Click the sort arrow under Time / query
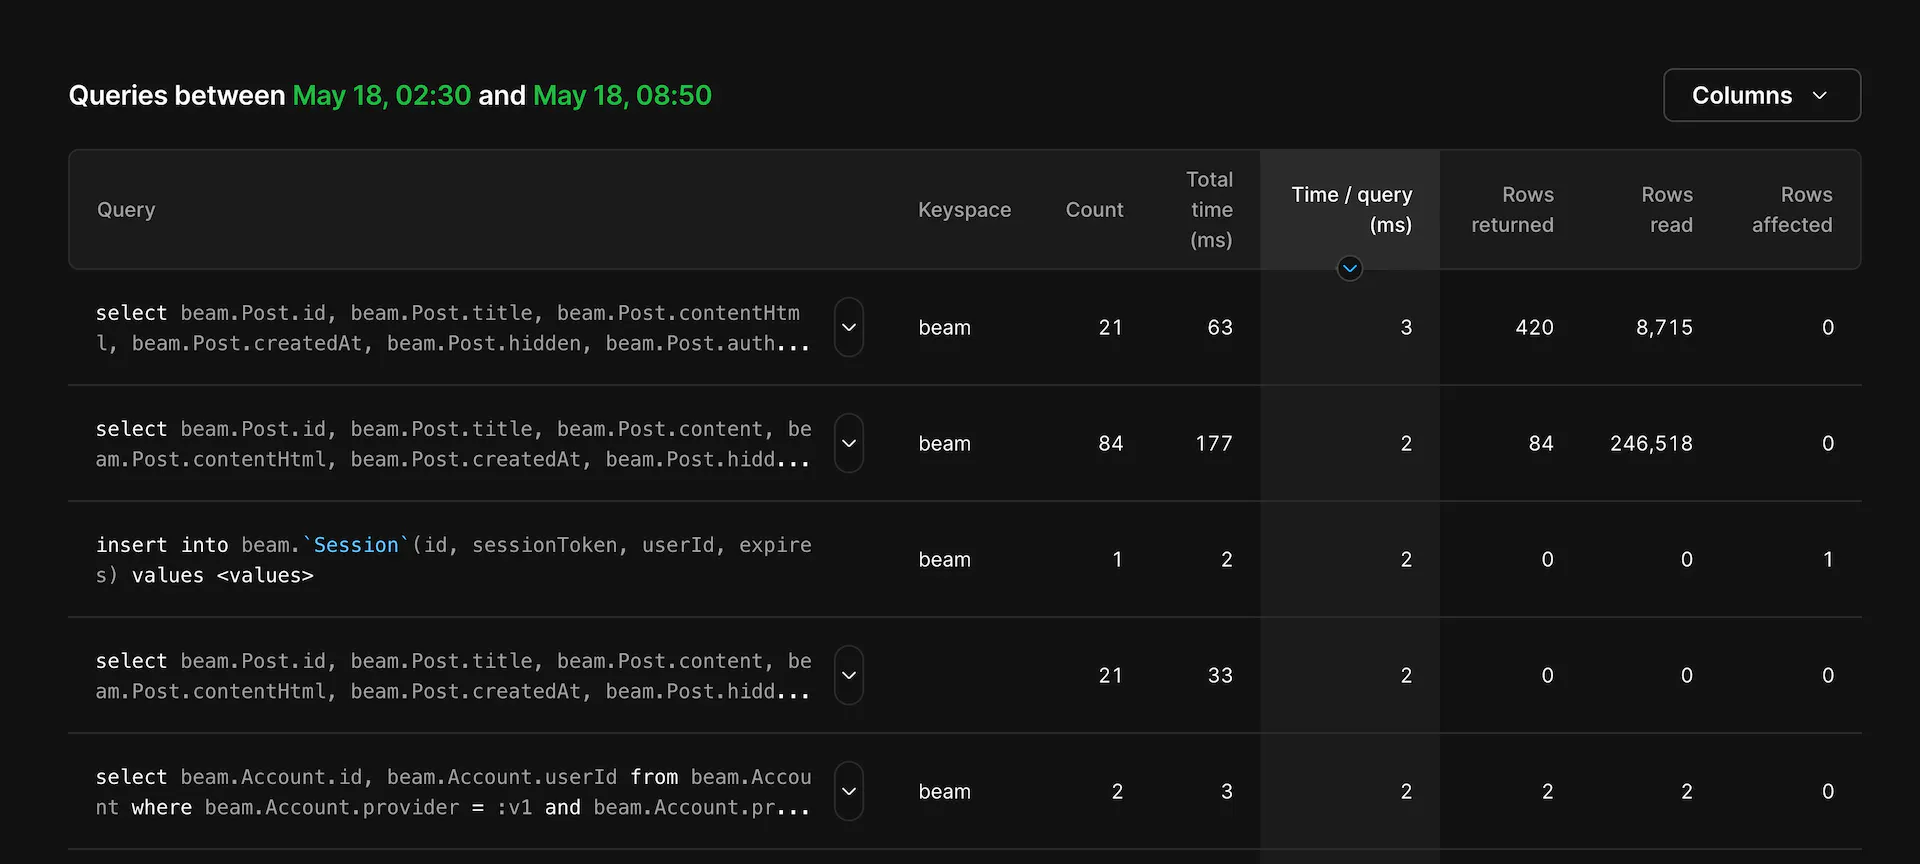 click(1349, 268)
